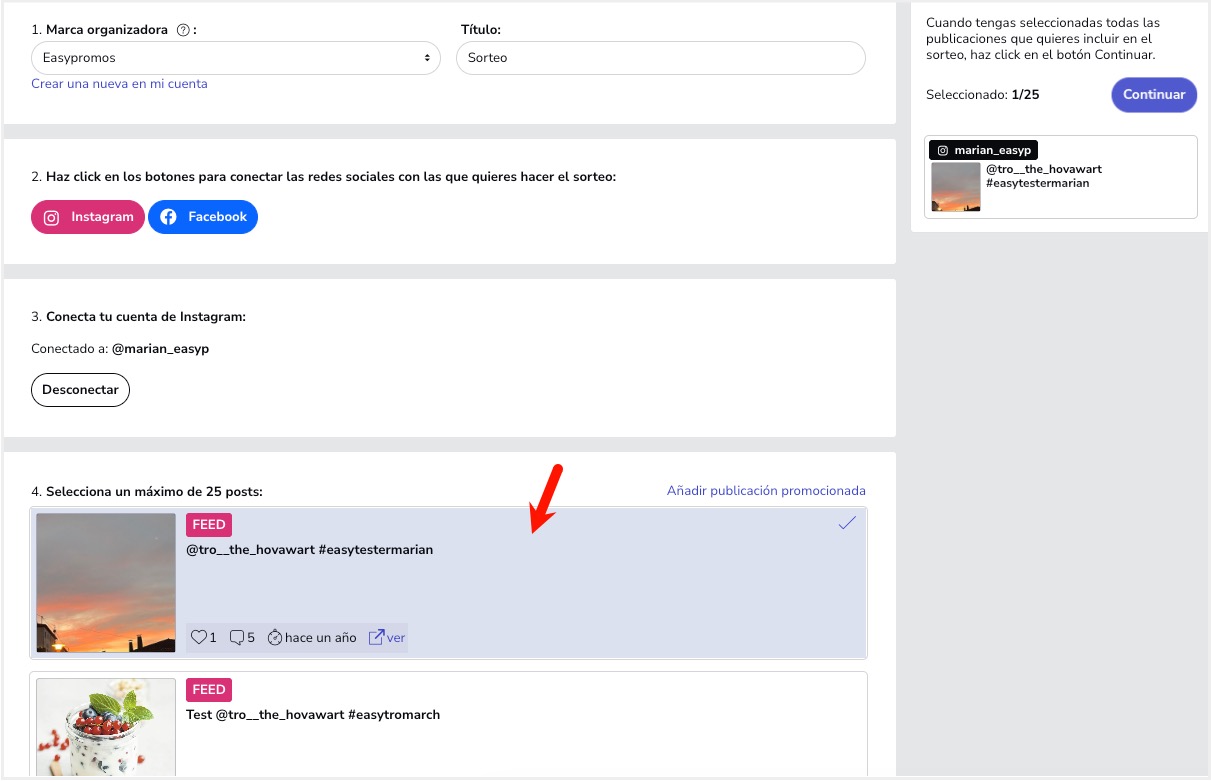The width and height of the screenshot is (1211, 781).
Task: Open the Marca organizadora dropdown
Action: 236,58
